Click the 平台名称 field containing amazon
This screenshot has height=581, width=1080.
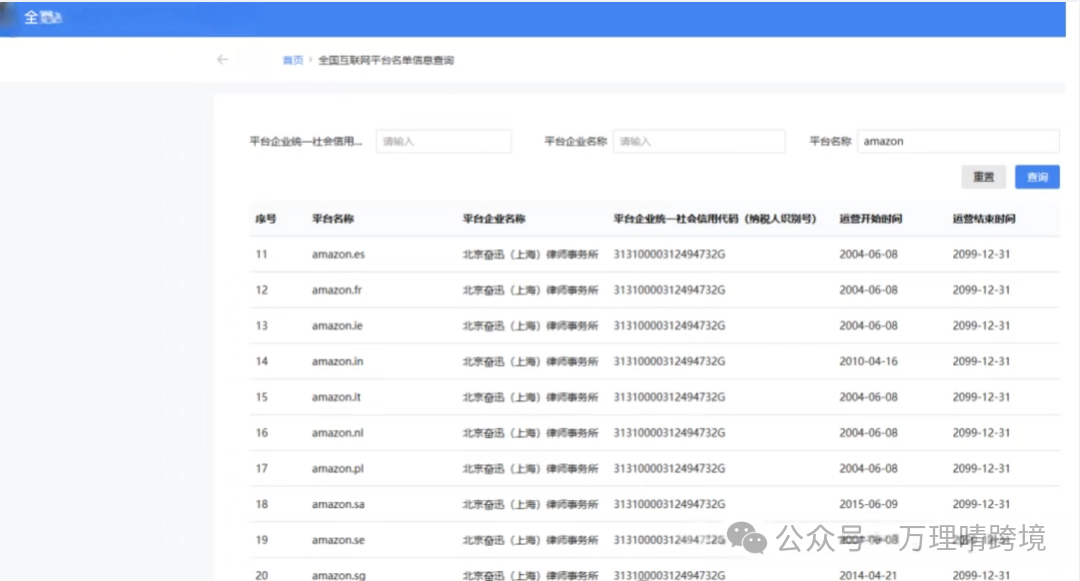[958, 141]
